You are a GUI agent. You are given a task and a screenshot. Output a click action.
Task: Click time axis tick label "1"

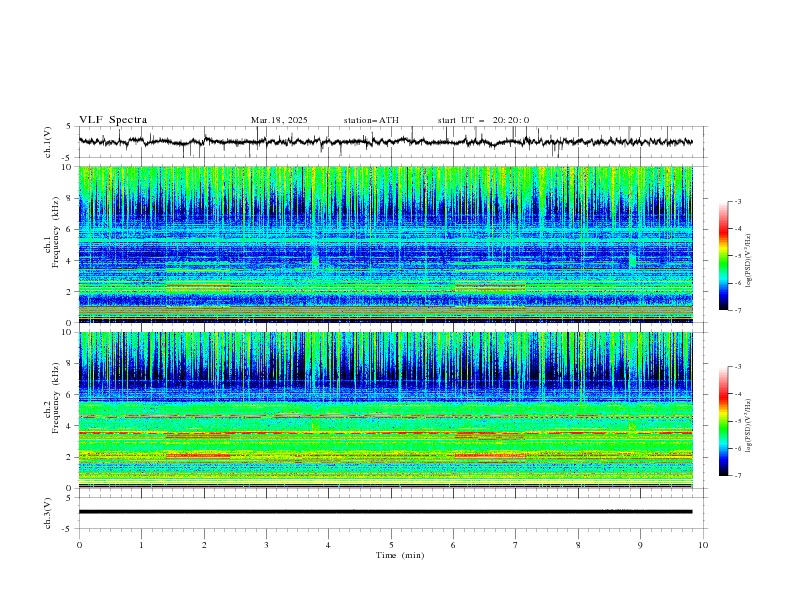tap(141, 545)
